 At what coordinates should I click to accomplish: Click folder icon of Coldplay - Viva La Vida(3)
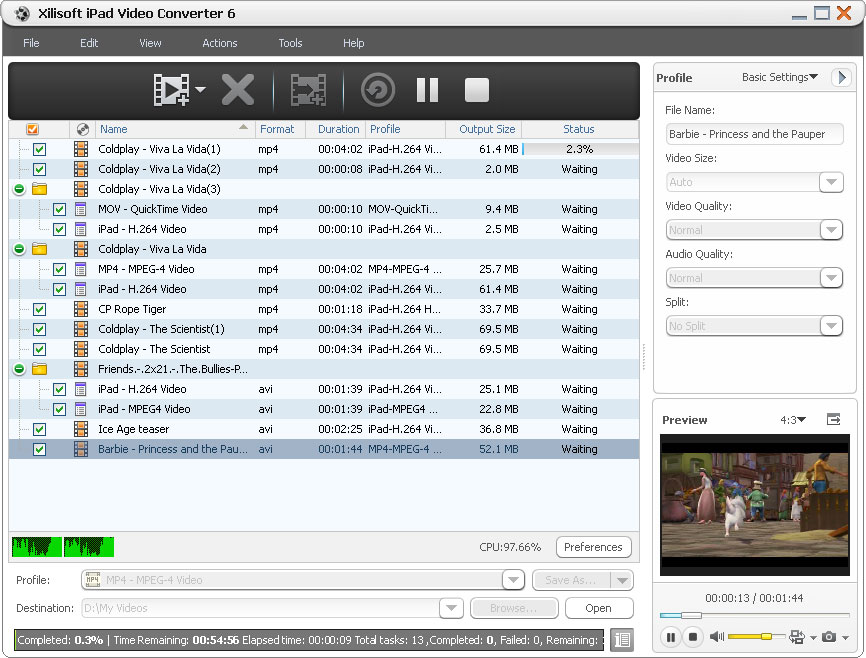(39, 189)
